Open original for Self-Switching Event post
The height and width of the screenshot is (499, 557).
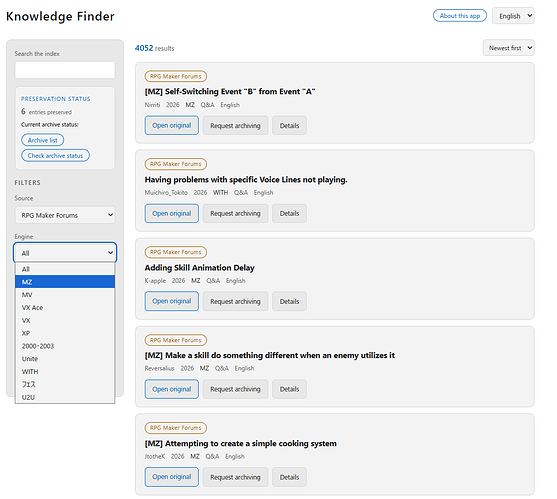[172, 125]
